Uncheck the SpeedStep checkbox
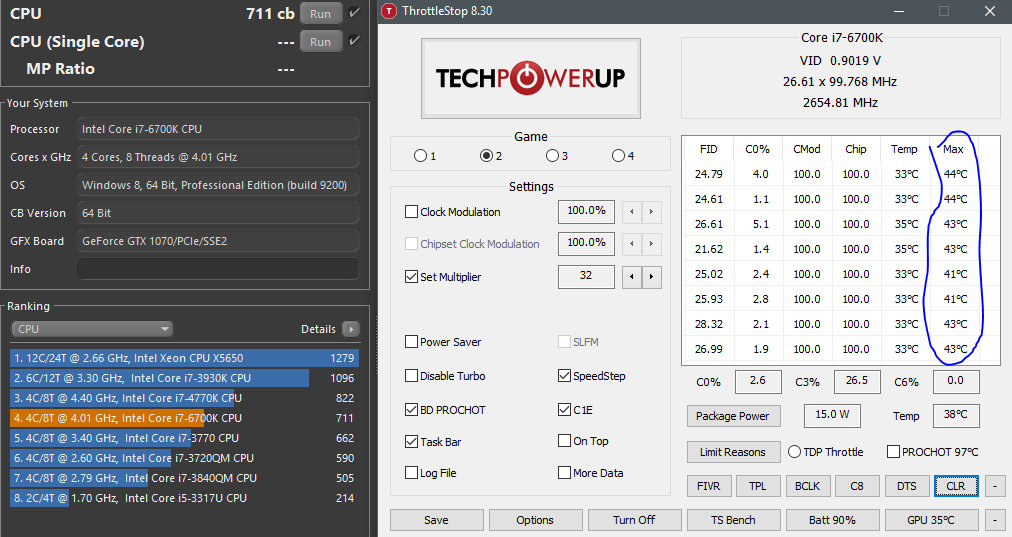1012x537 pixels. tap(565, 376)
